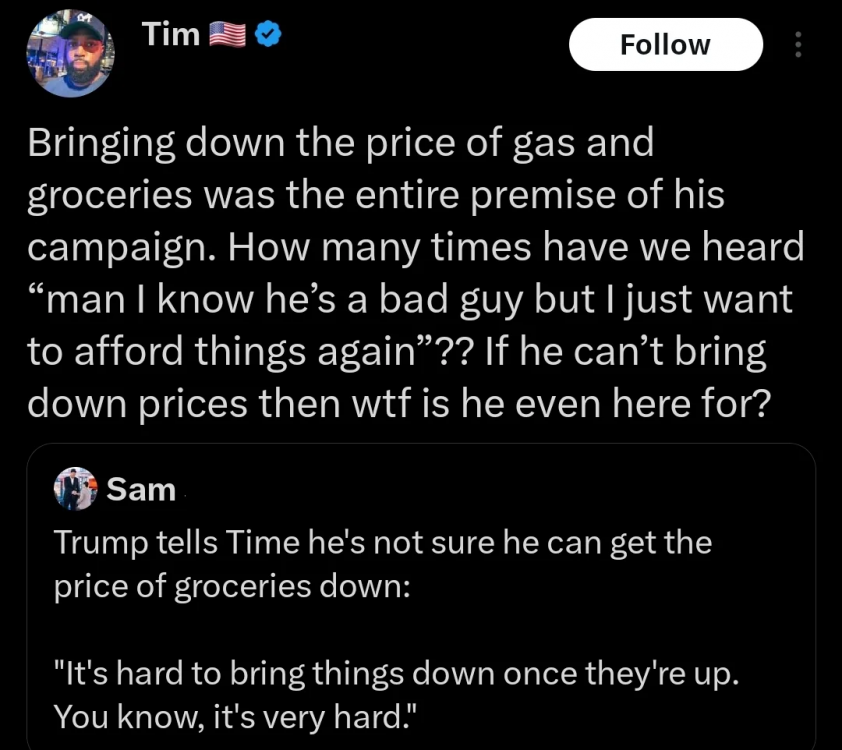Click the text "price of groceries down:"

231,586
